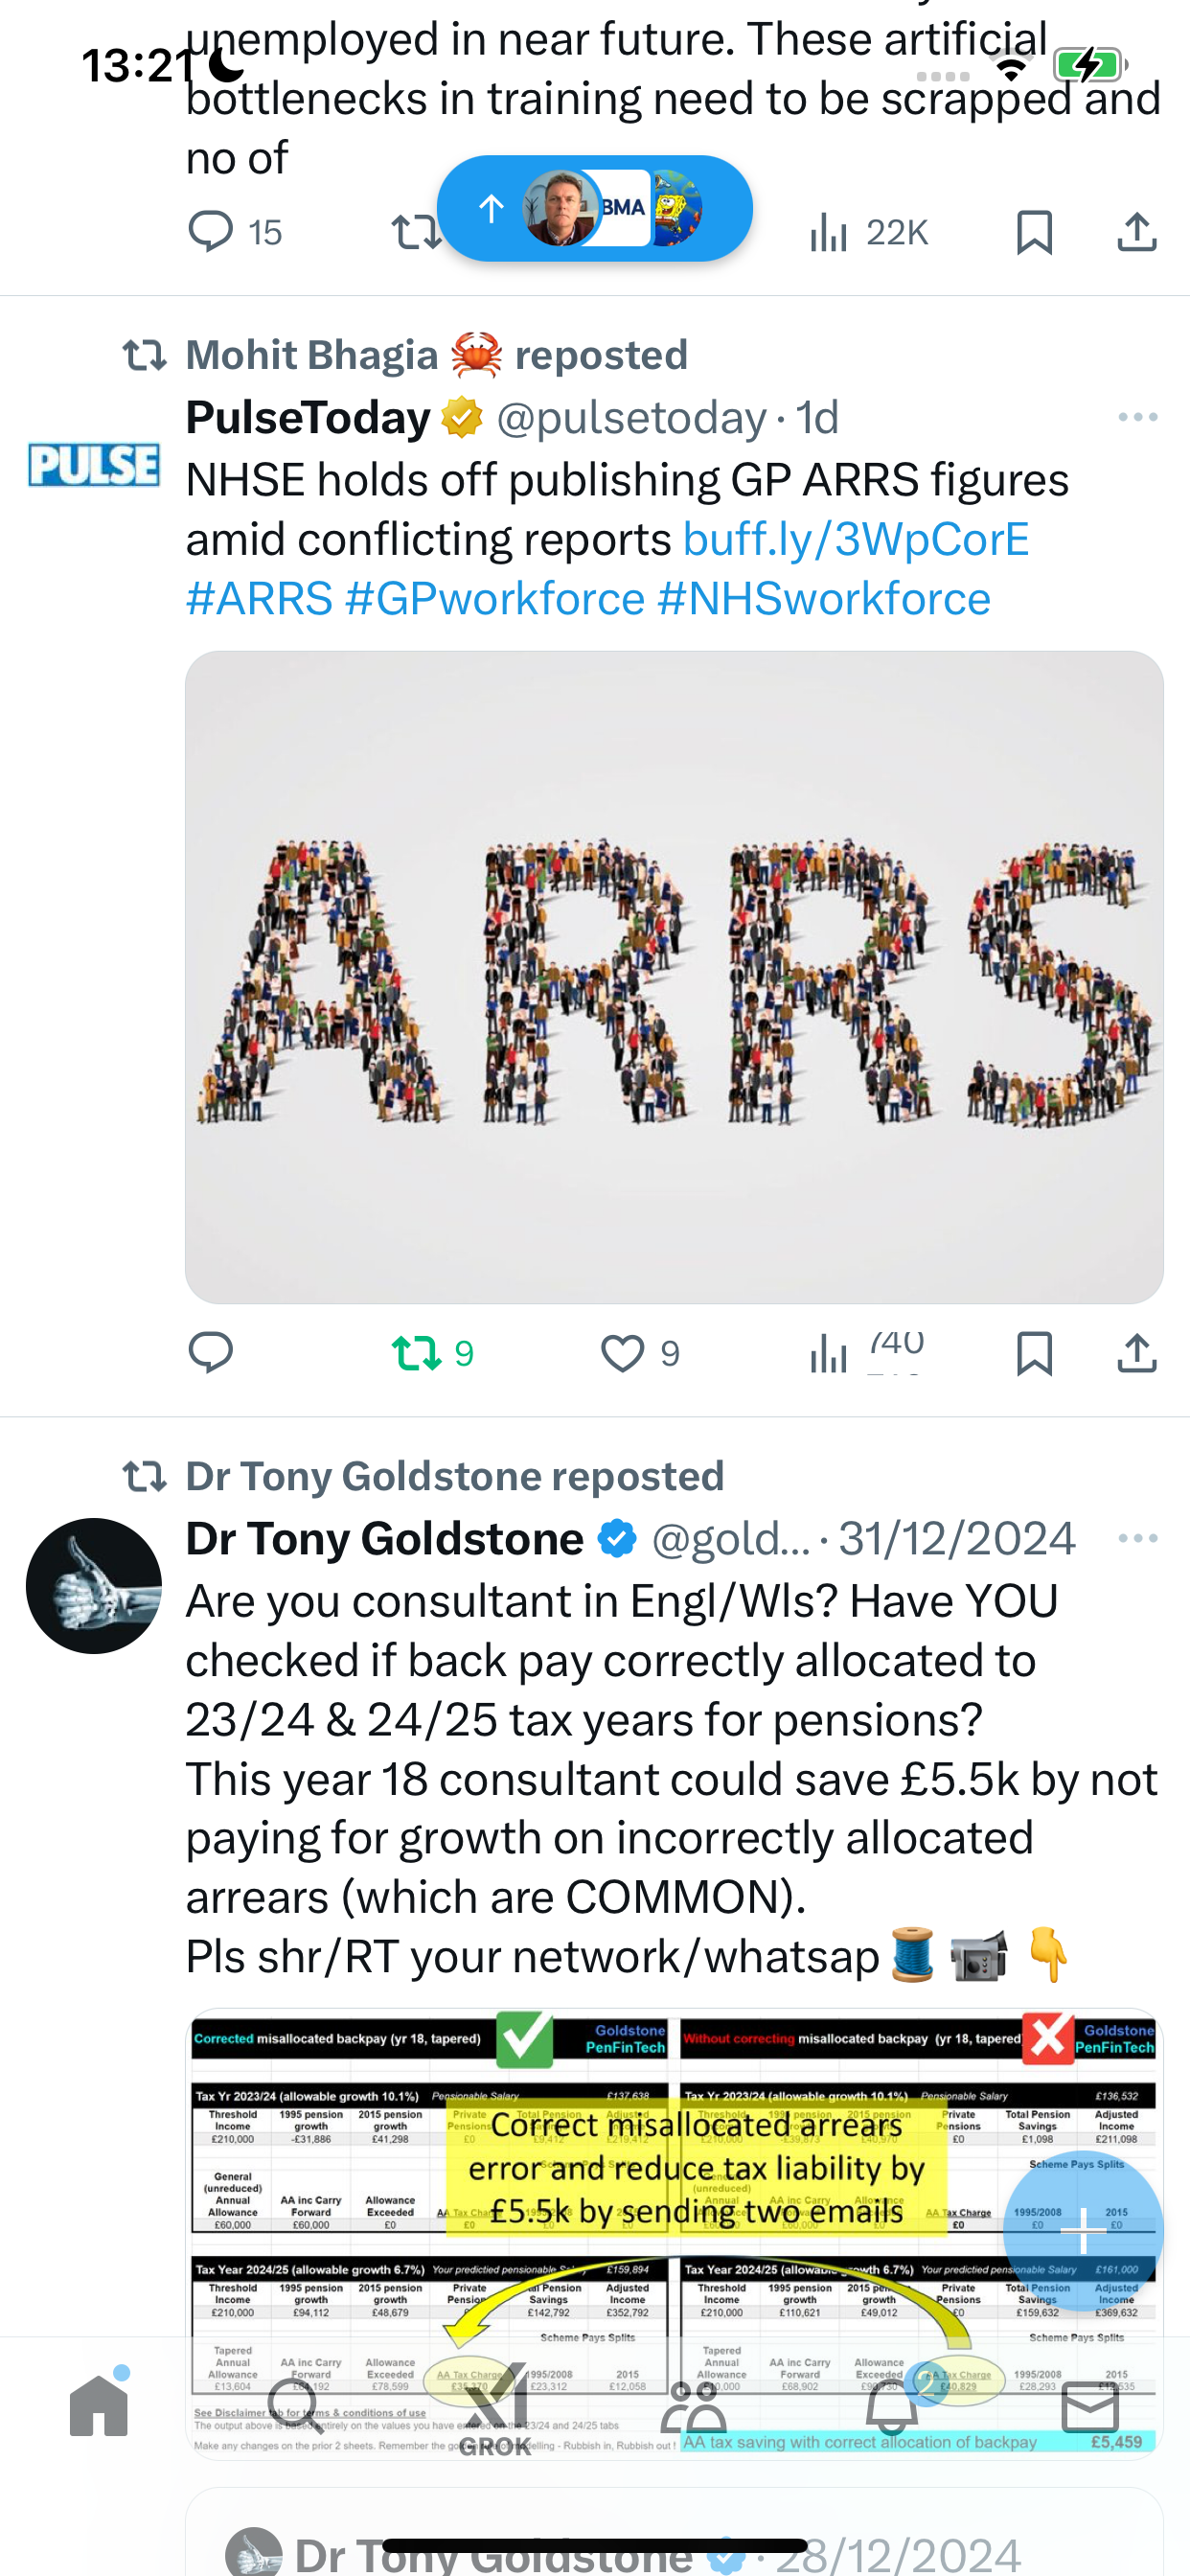
Task: Open Messages envelope icon
Action: pos(1090,2406)
